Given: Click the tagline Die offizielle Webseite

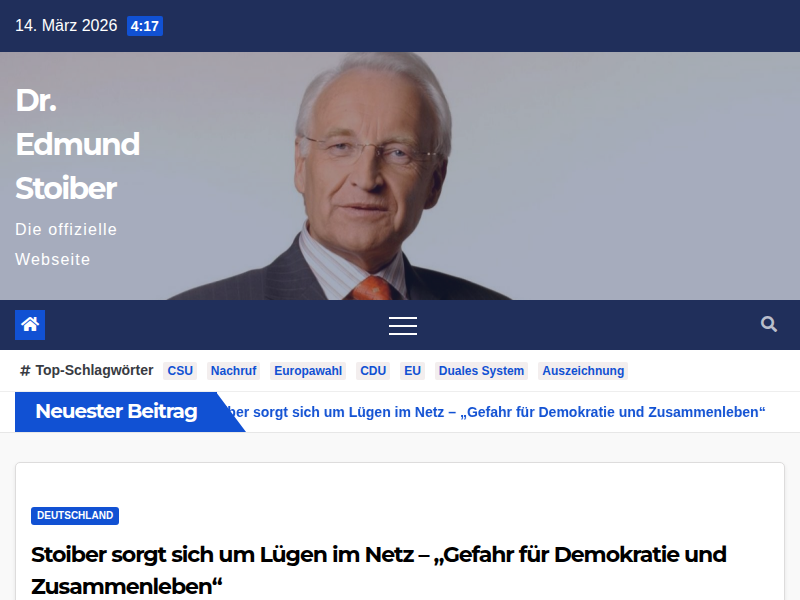Looking at the screenshot, I should (x=64, y=244).
